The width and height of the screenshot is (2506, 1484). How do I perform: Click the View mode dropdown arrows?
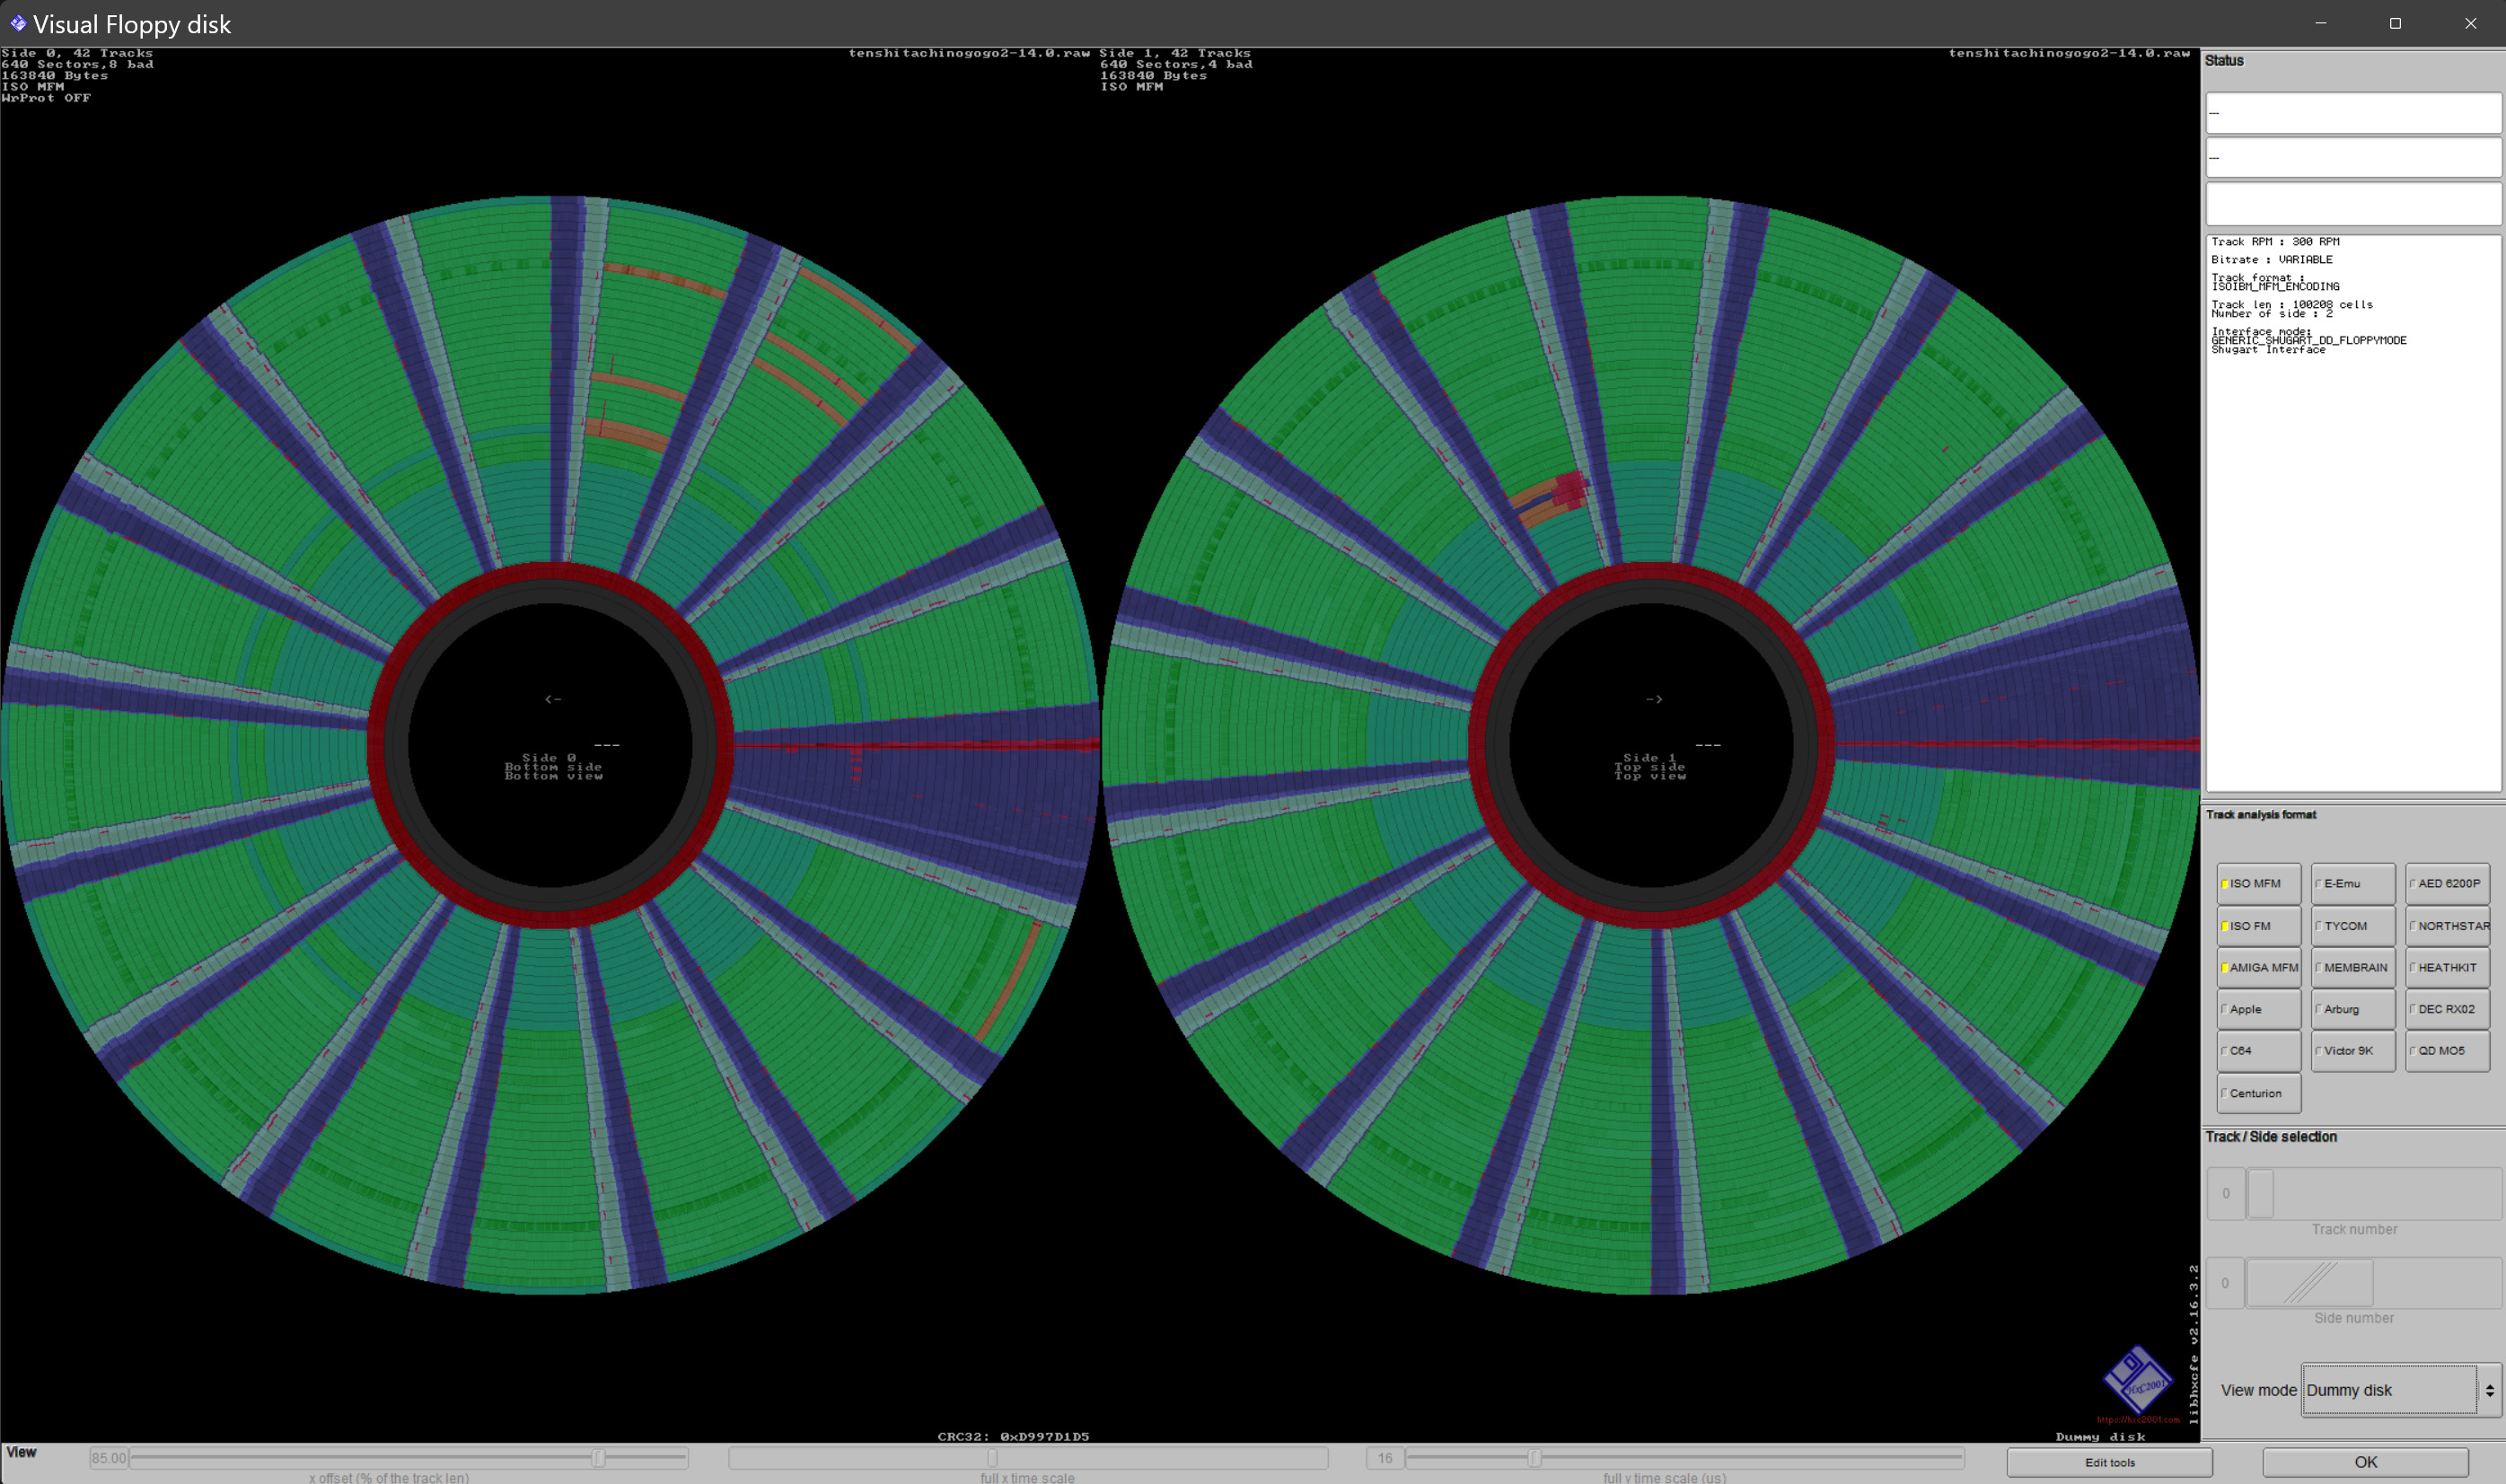2489,1390
